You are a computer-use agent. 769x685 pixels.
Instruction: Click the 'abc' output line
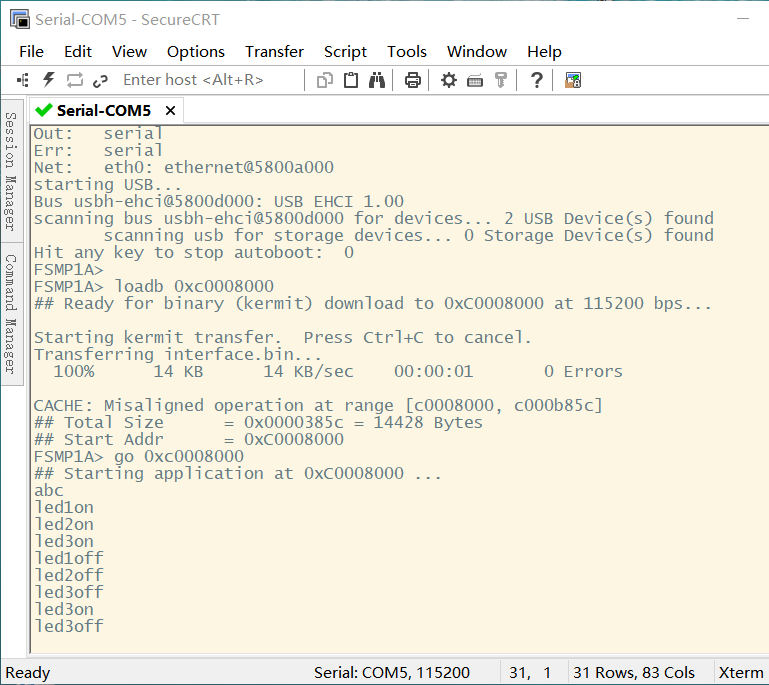(49, 490)
